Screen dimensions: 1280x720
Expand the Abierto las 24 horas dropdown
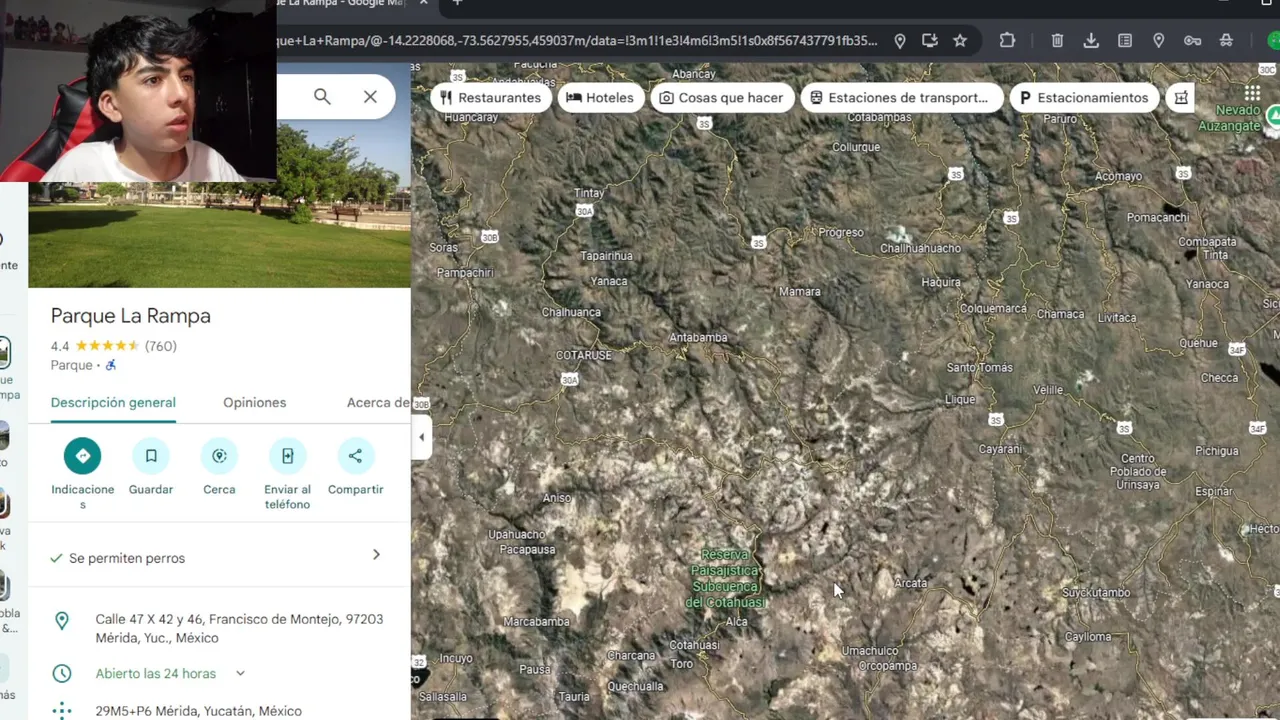coord(240,674)
